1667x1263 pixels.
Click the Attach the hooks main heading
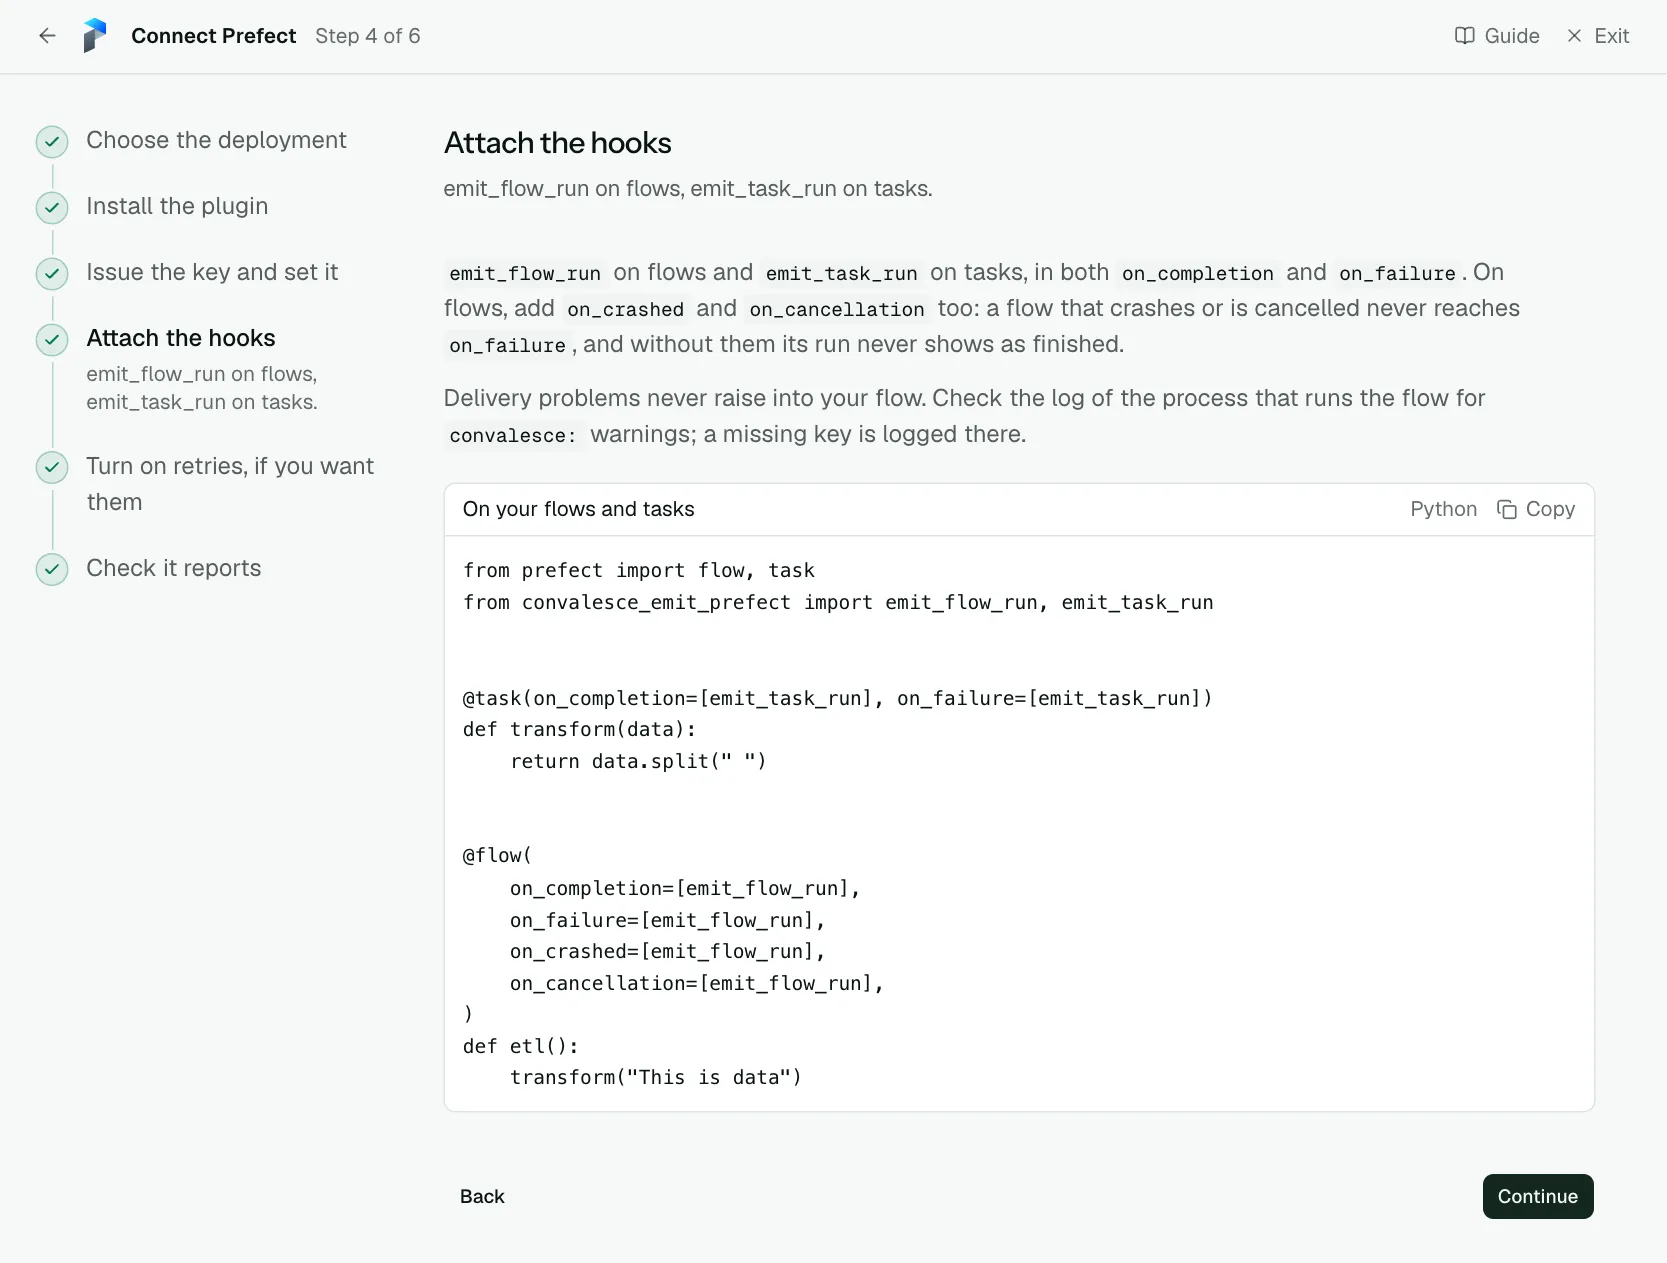(558, 143)
